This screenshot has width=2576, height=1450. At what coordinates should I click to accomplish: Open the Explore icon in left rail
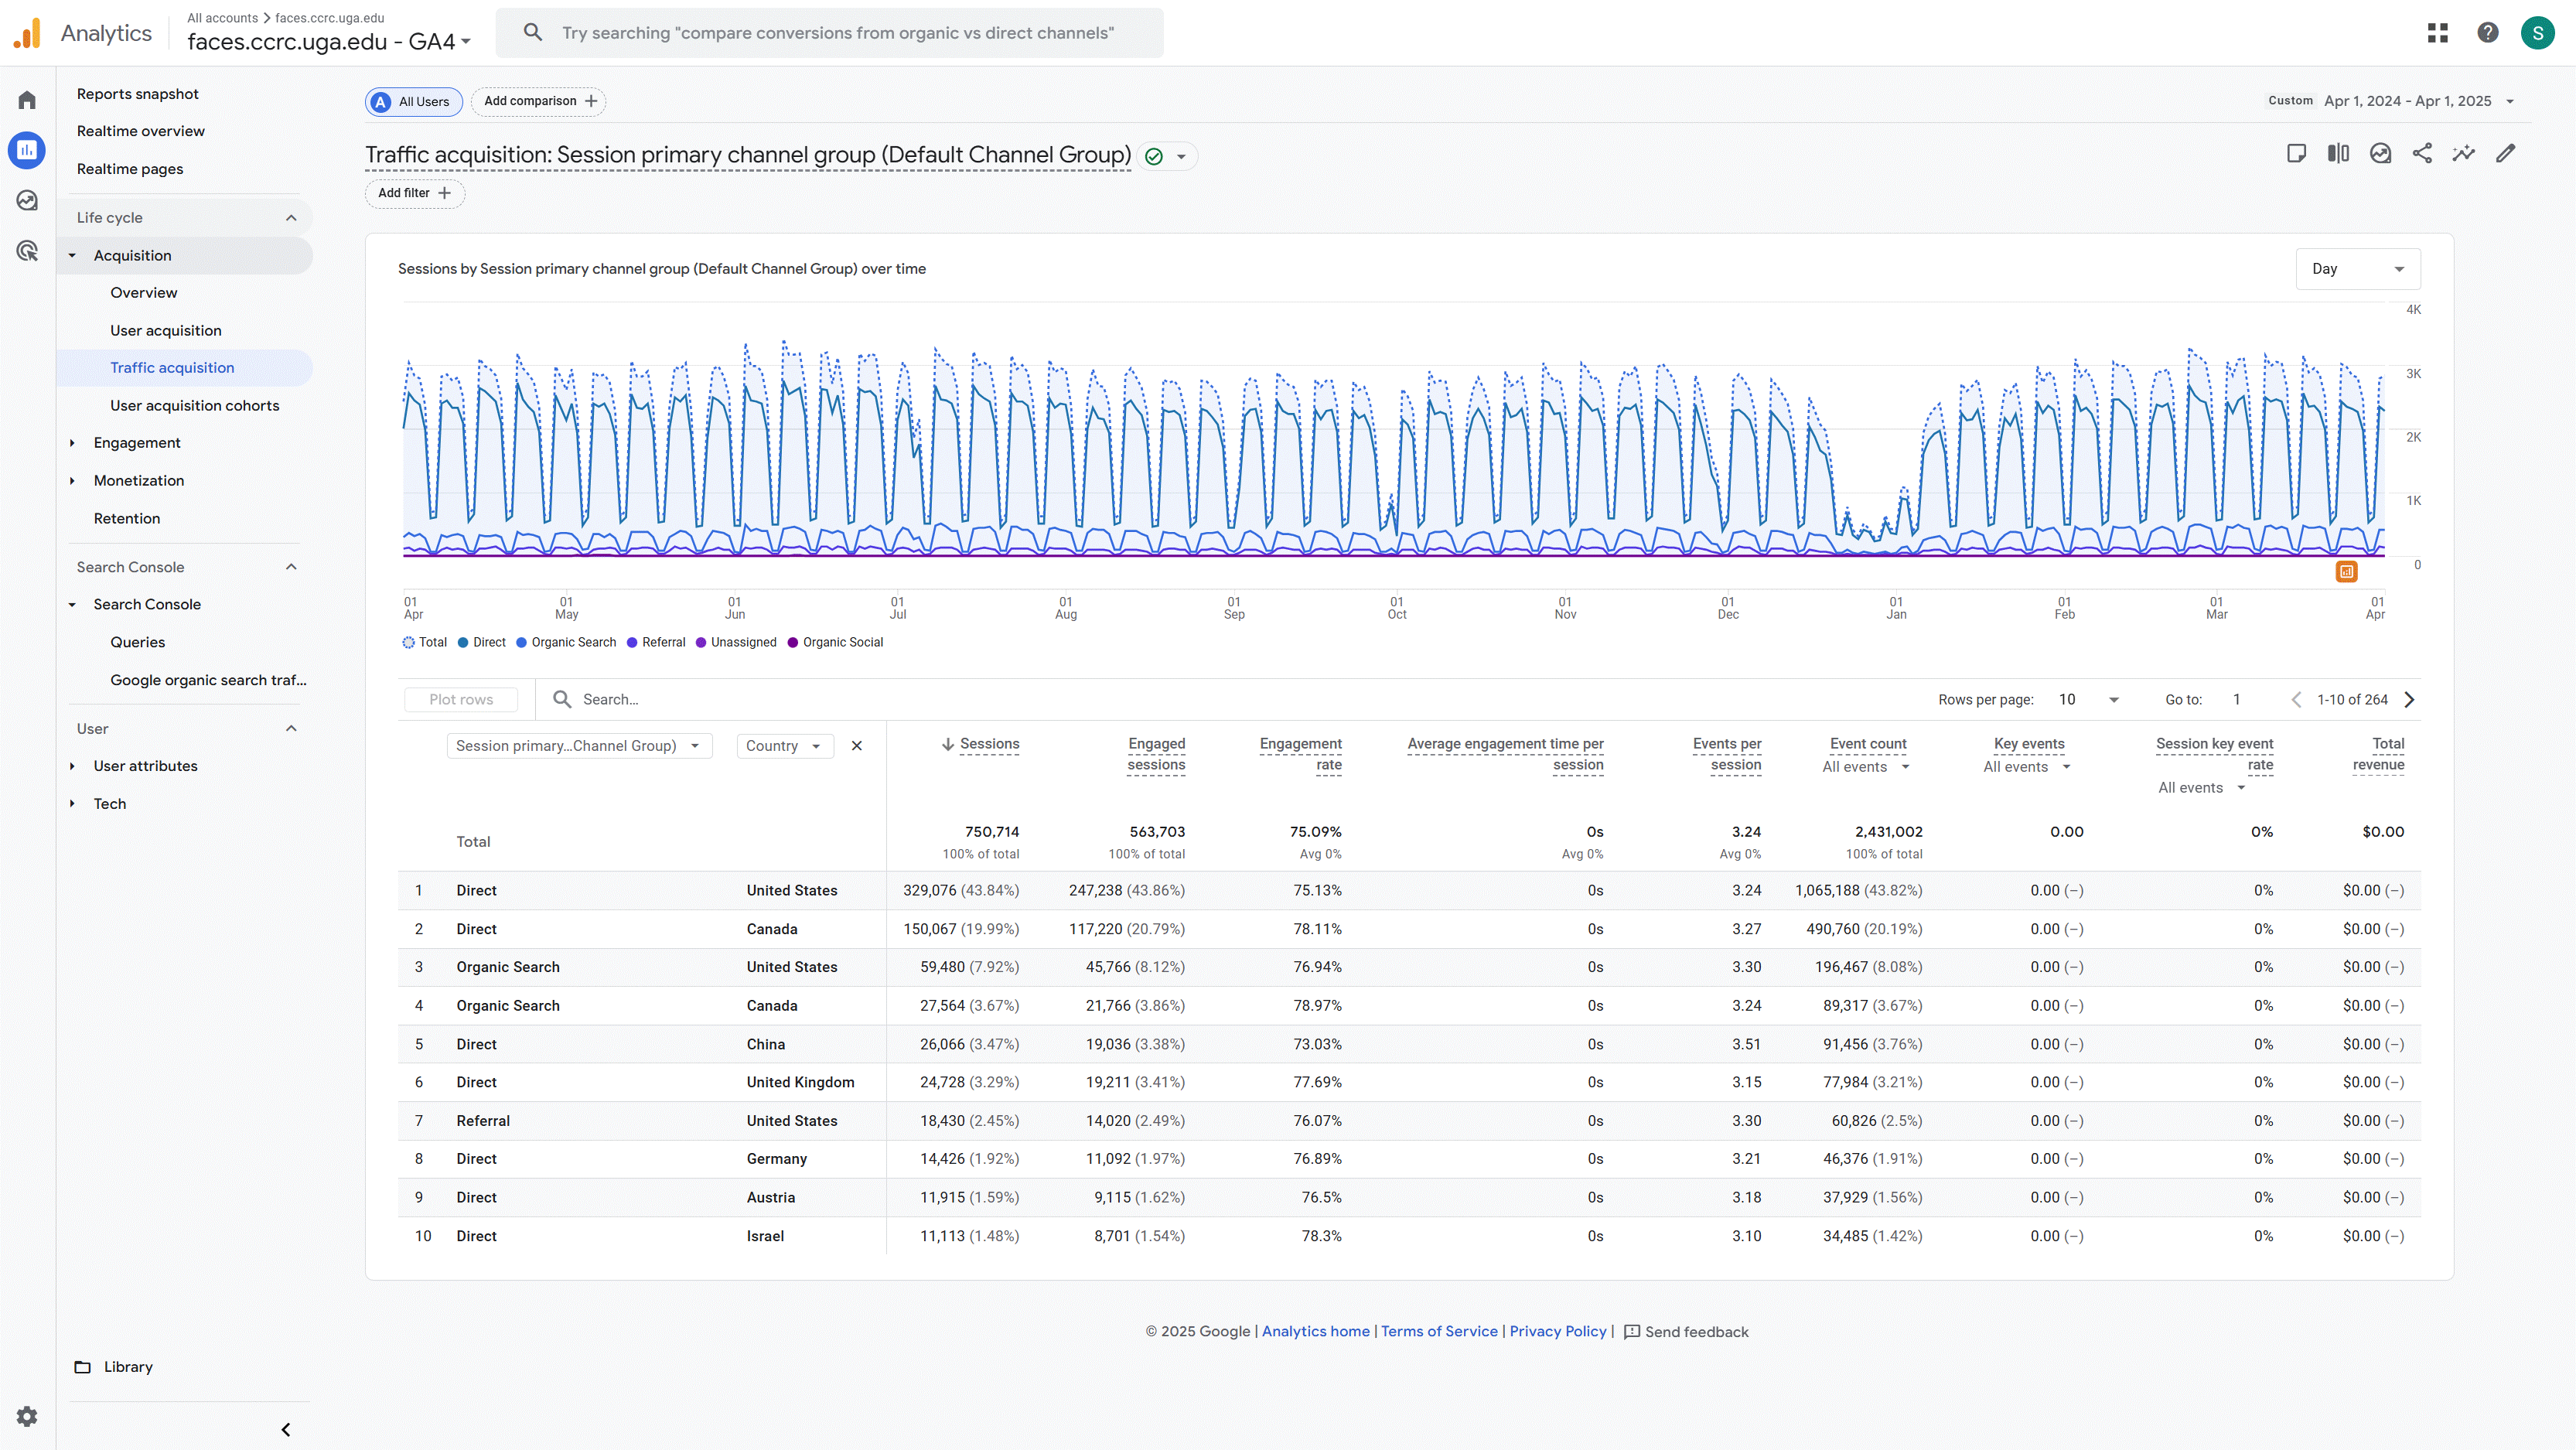27,200
